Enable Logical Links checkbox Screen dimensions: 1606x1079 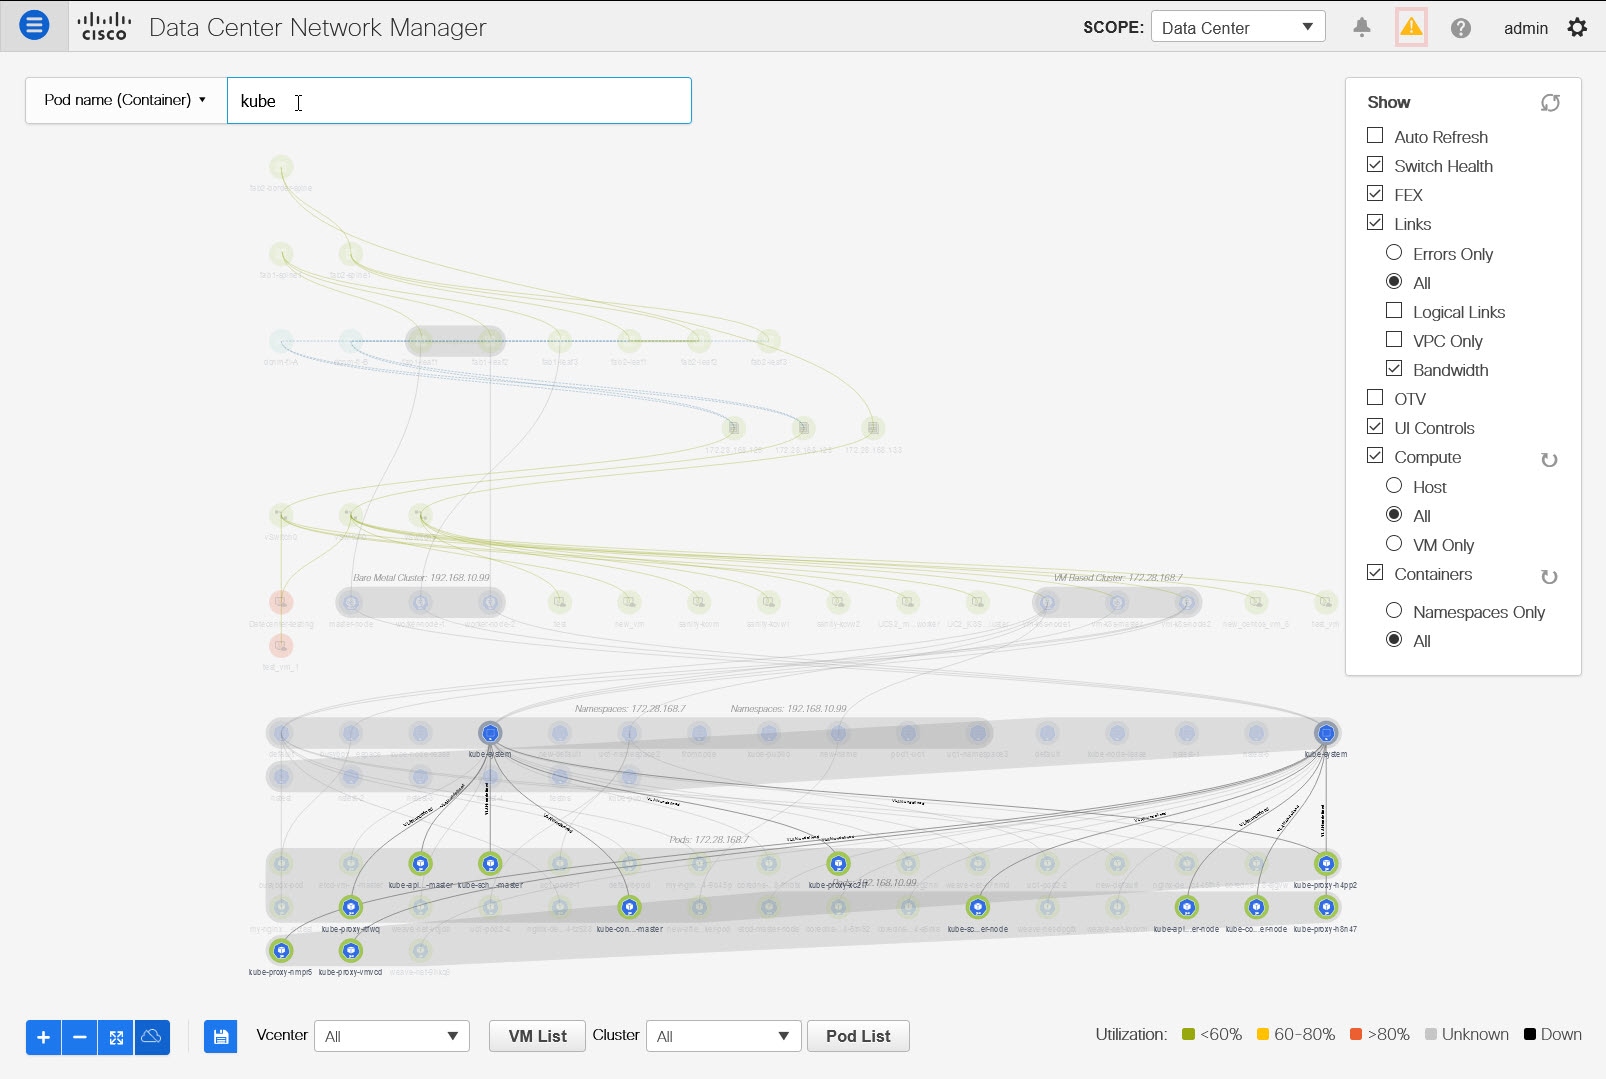tap(1394, 310)
